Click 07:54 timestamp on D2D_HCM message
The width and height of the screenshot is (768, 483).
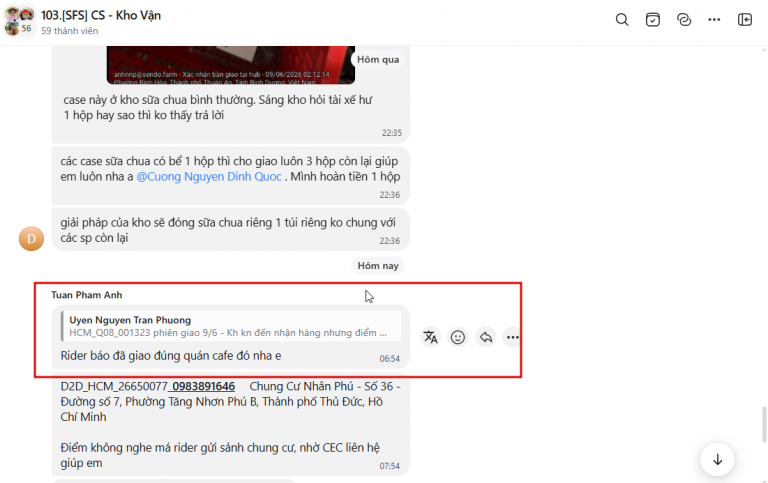(389, 466)
